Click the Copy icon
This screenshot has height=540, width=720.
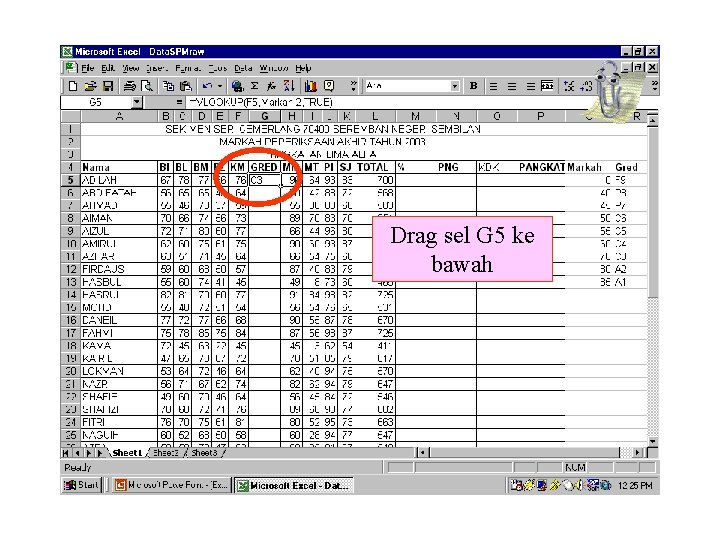pos(169,86)
